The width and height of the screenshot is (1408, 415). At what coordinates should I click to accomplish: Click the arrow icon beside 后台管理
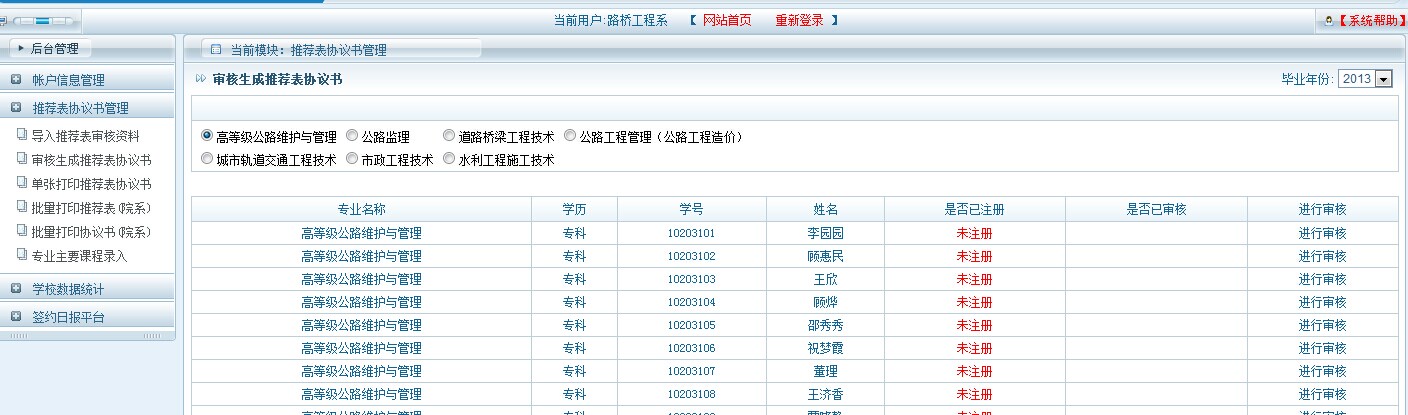tap(20, 48)
